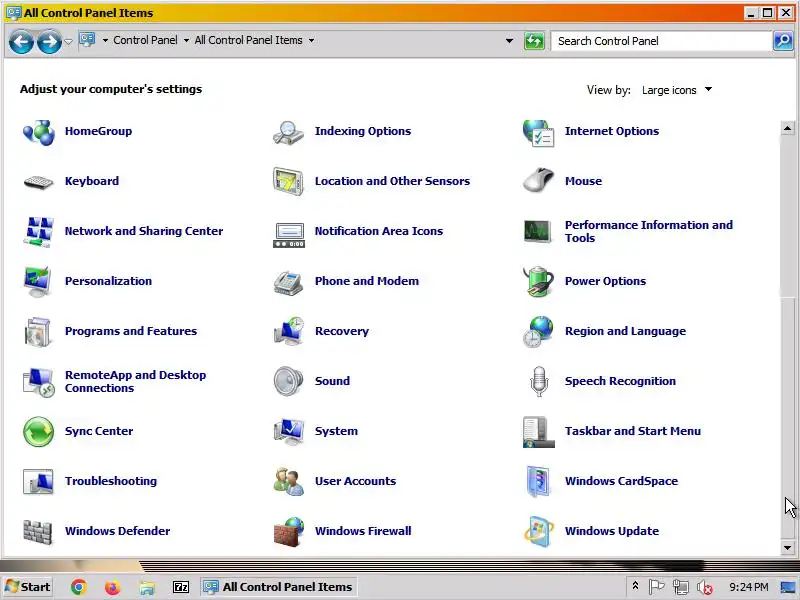Click the Mouse icon
The height and width of the screenshot is (600, 800).
click(539, 181)
